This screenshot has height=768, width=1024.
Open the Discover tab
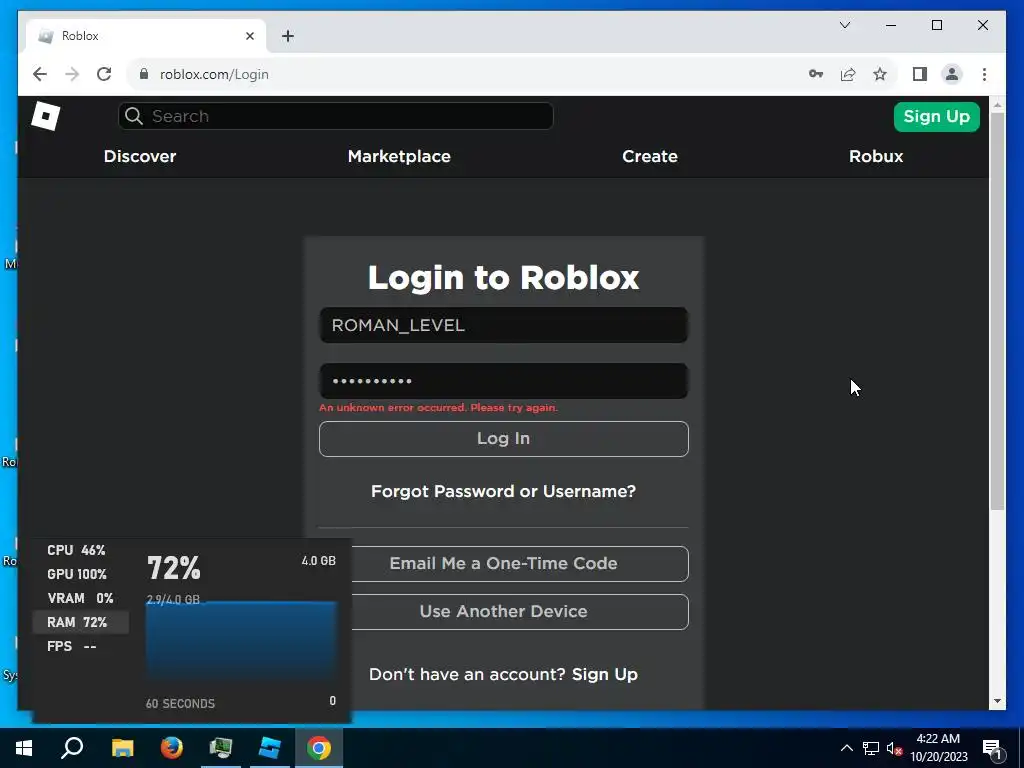[x=140, y=156]
